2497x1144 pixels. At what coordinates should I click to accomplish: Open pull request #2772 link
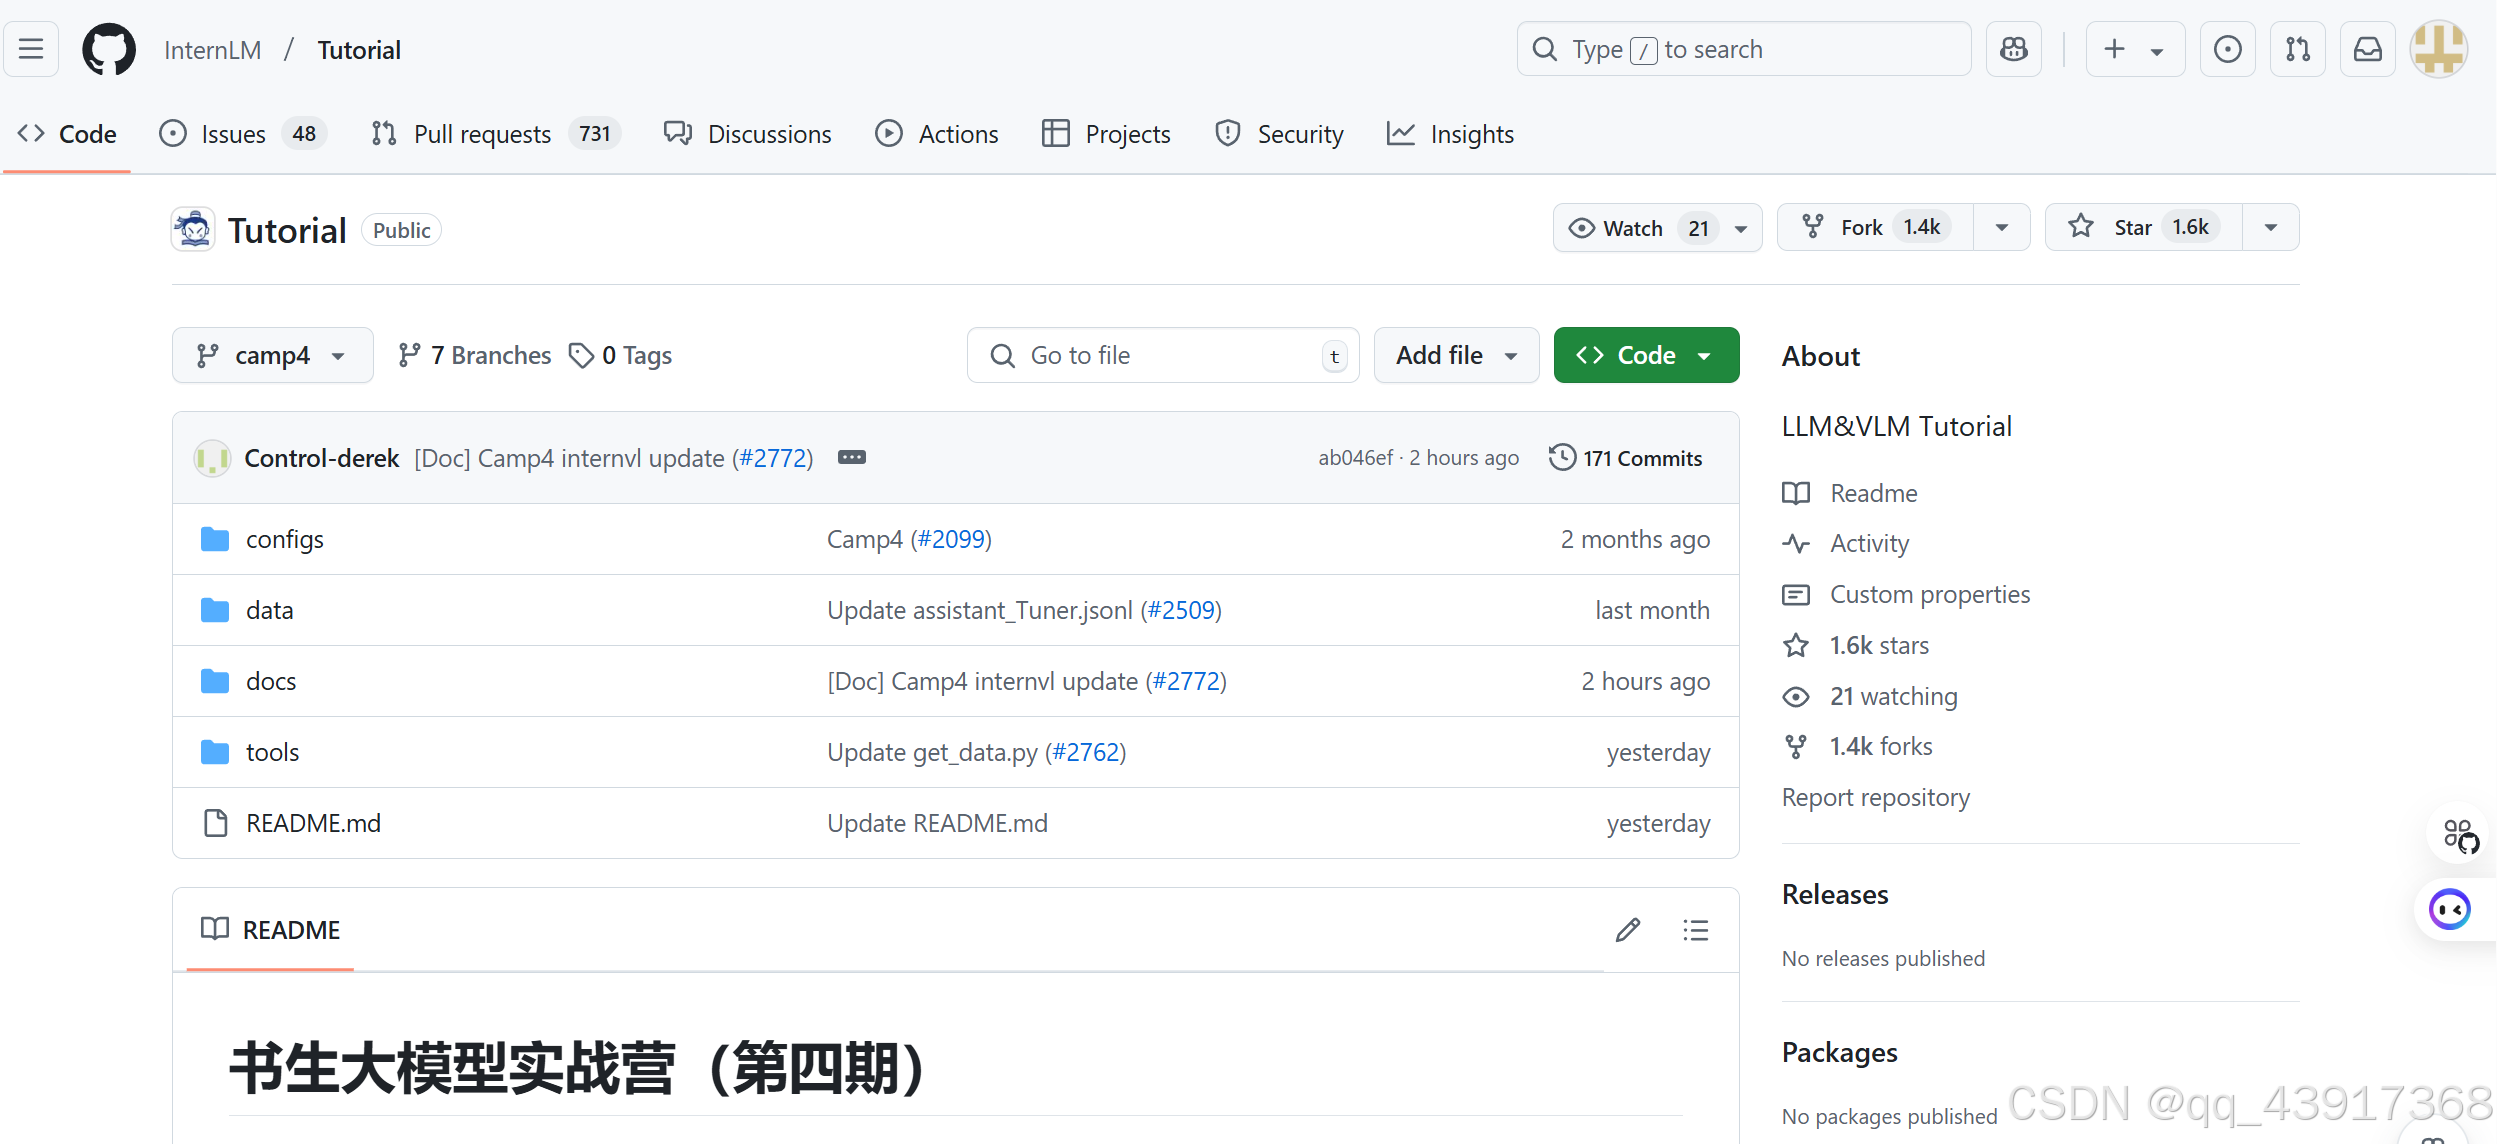(x=773, y=457)
